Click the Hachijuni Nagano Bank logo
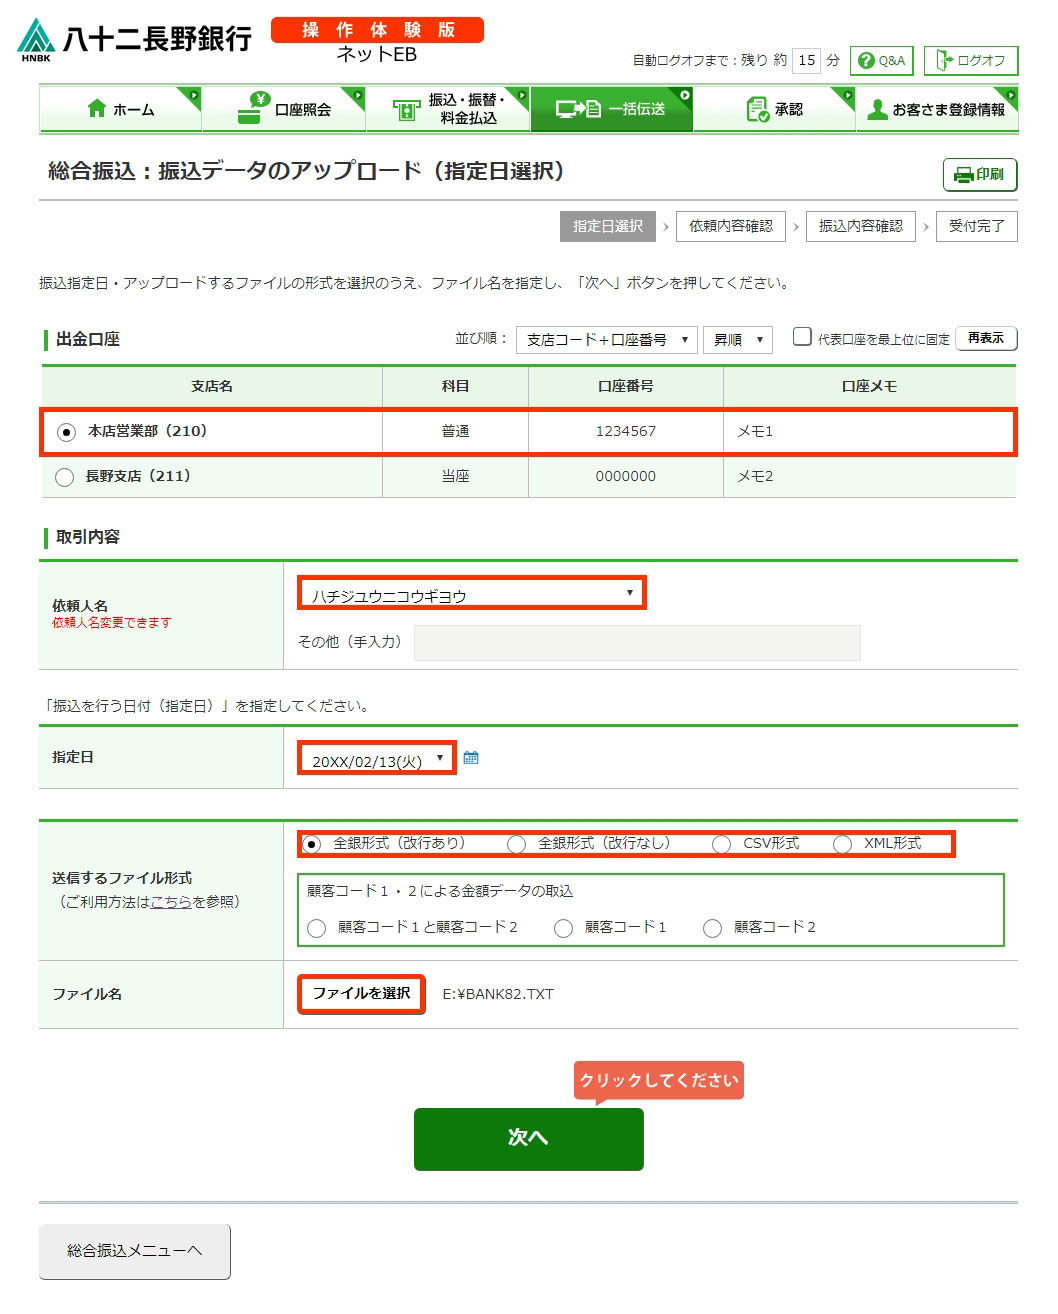Screen dimensions: 1058x1314 [x=134, y=39]
